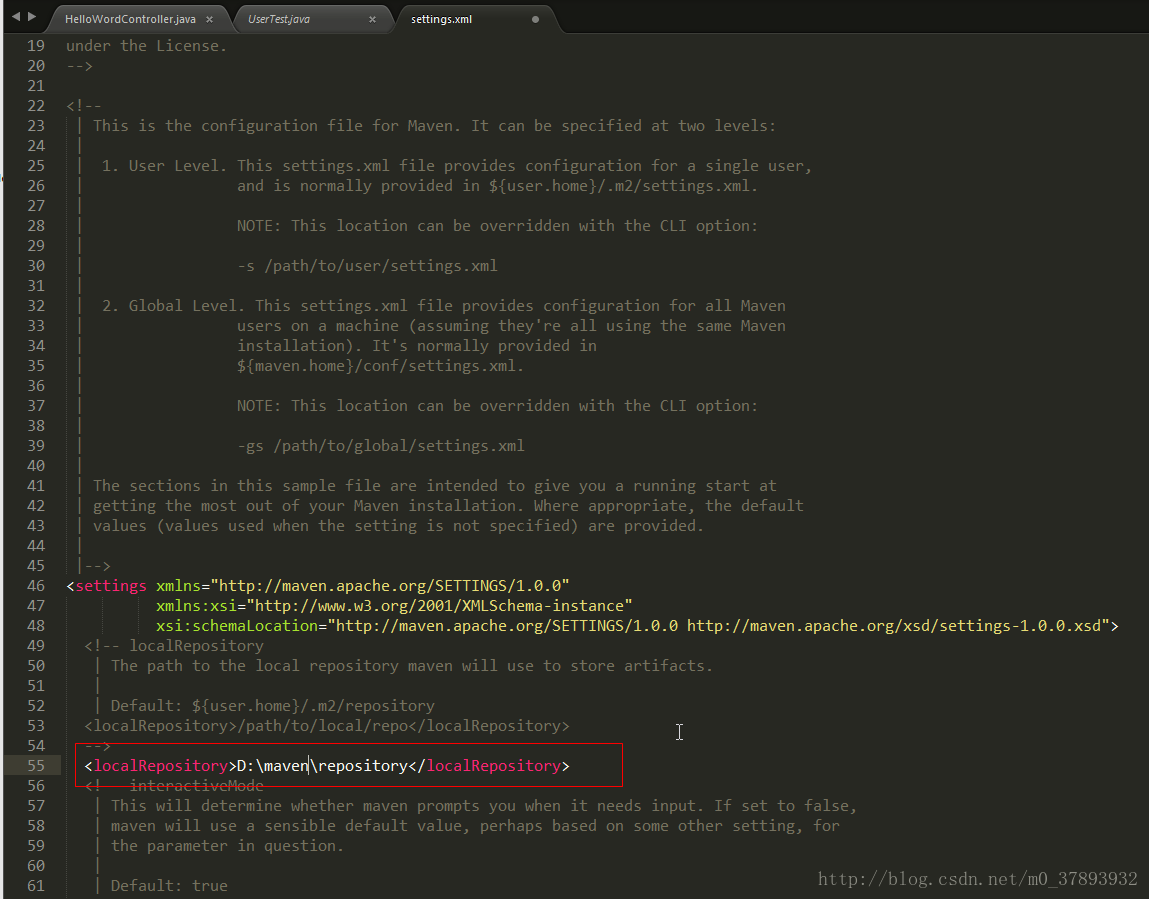Click the 'settings' tag name on line 46

coord(111,586)
